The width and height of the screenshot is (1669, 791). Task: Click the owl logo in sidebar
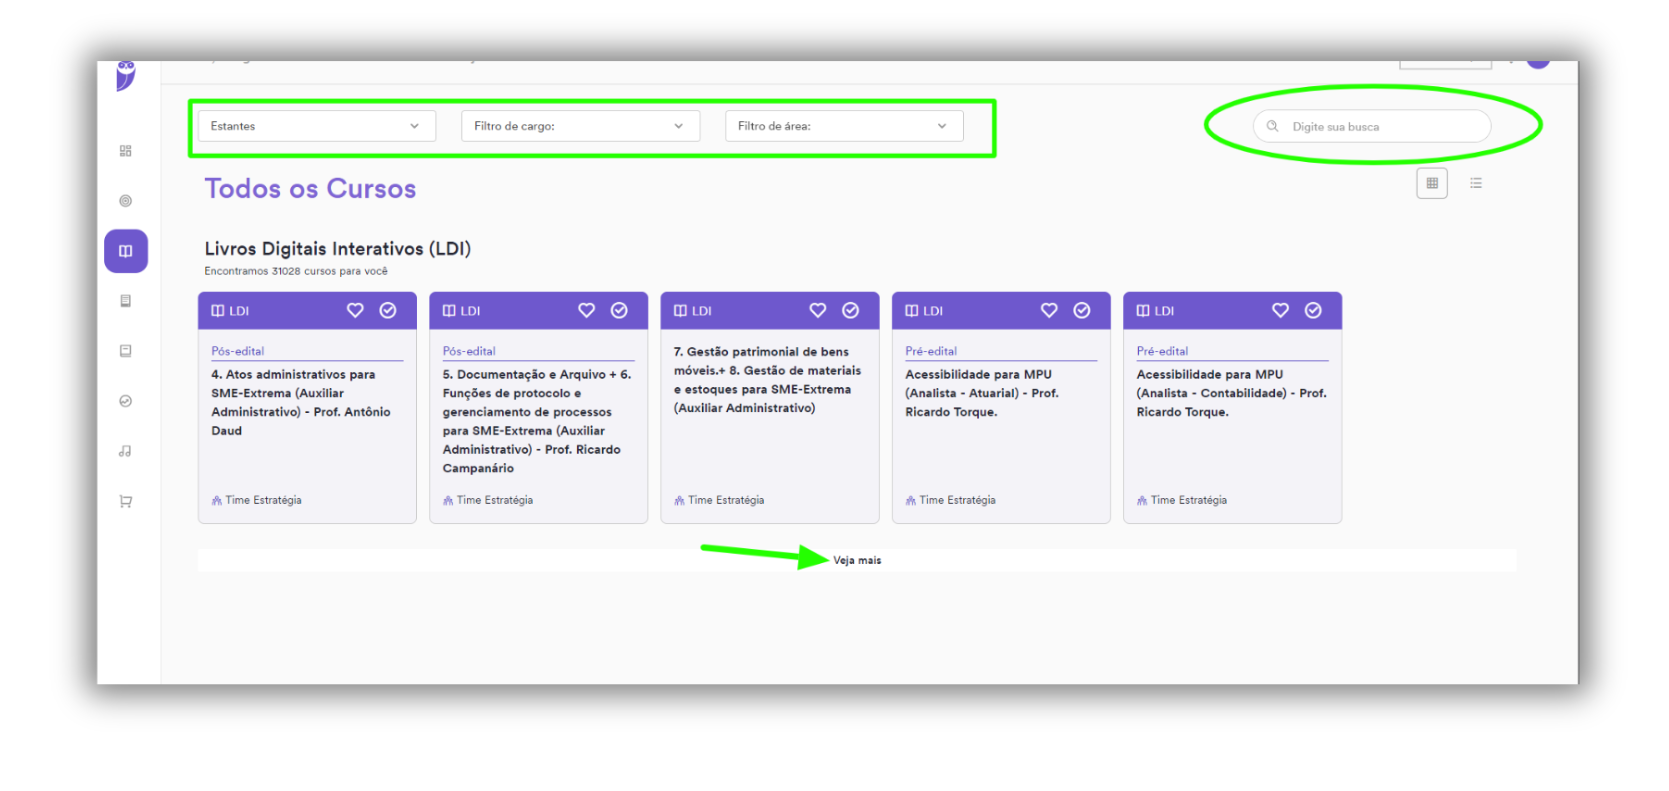[x=126, y=75]
